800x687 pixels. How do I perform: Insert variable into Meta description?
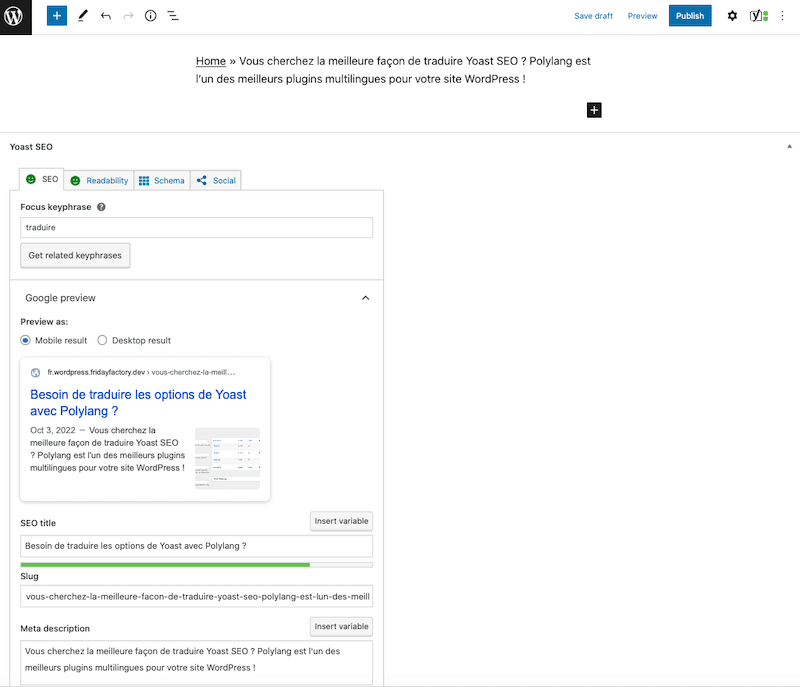click(341, 627)
